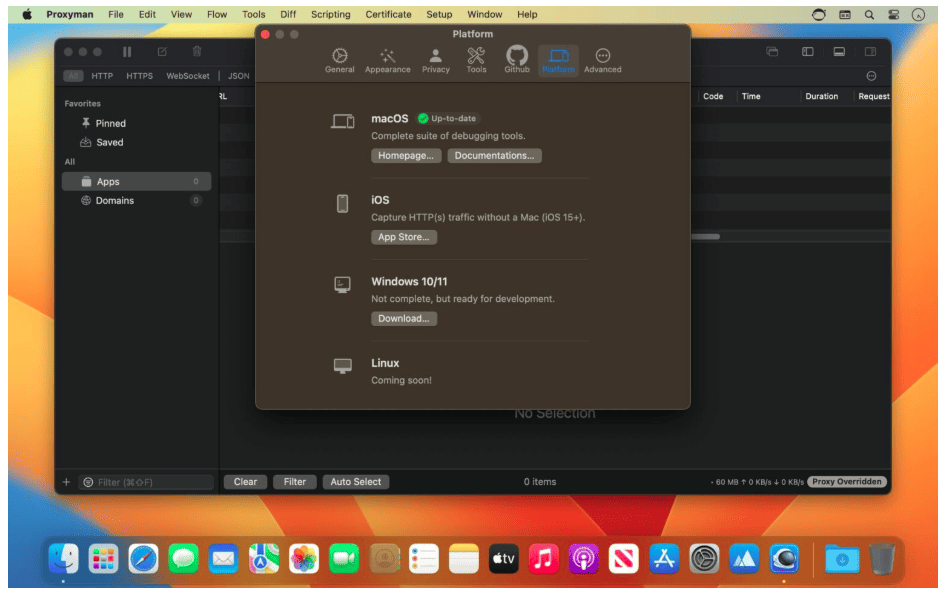Open Music from the dock

tap(544, 559)
